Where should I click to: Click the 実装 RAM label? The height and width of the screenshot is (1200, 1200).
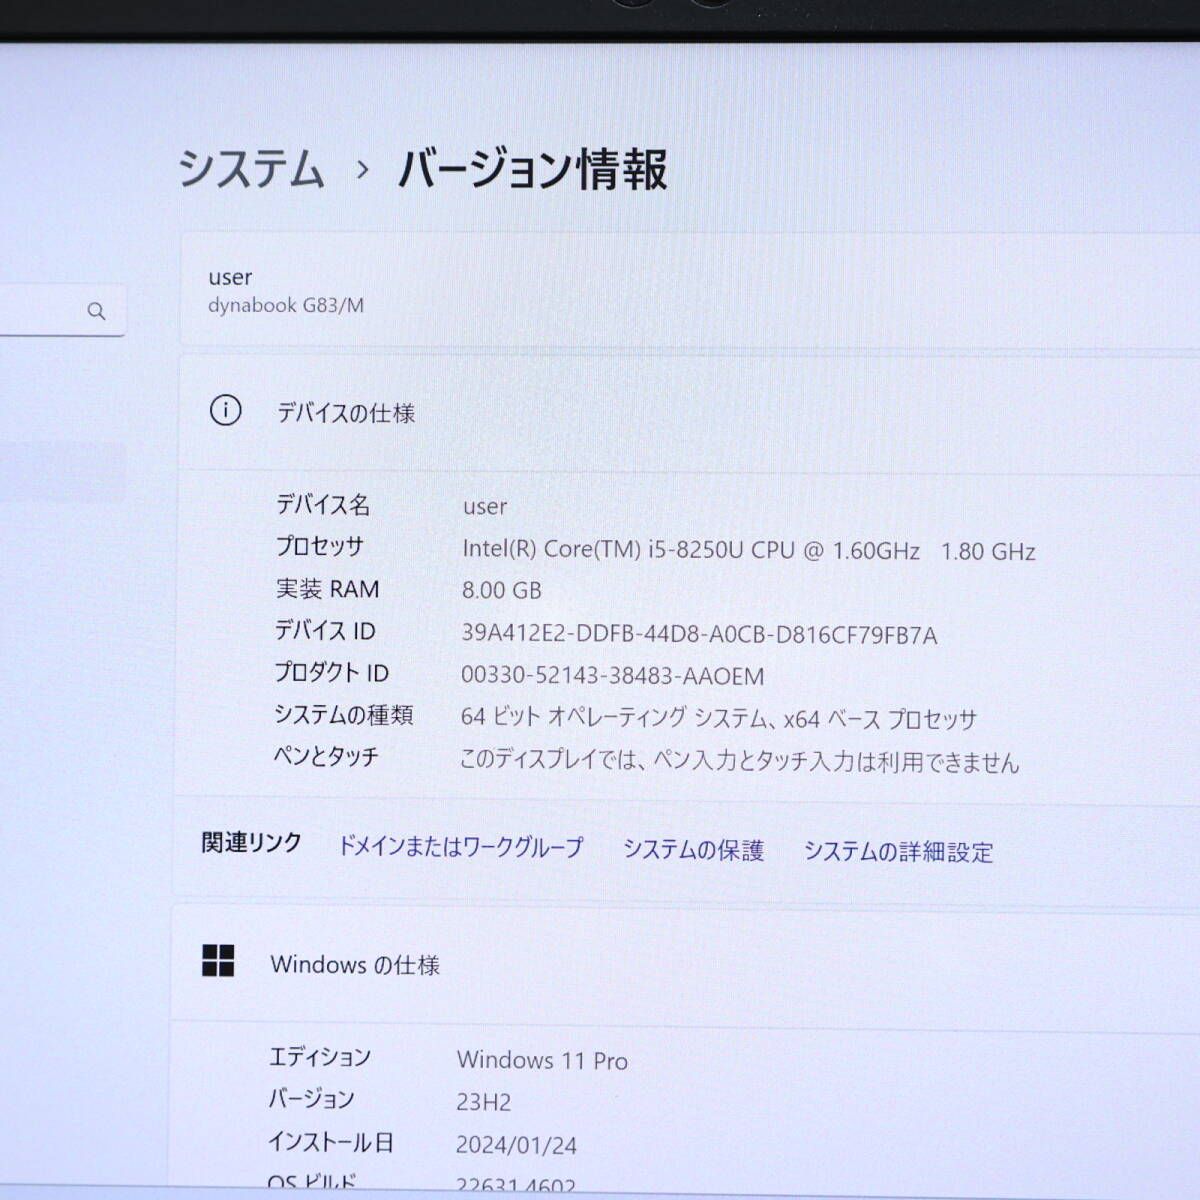[x=328, y=589]
